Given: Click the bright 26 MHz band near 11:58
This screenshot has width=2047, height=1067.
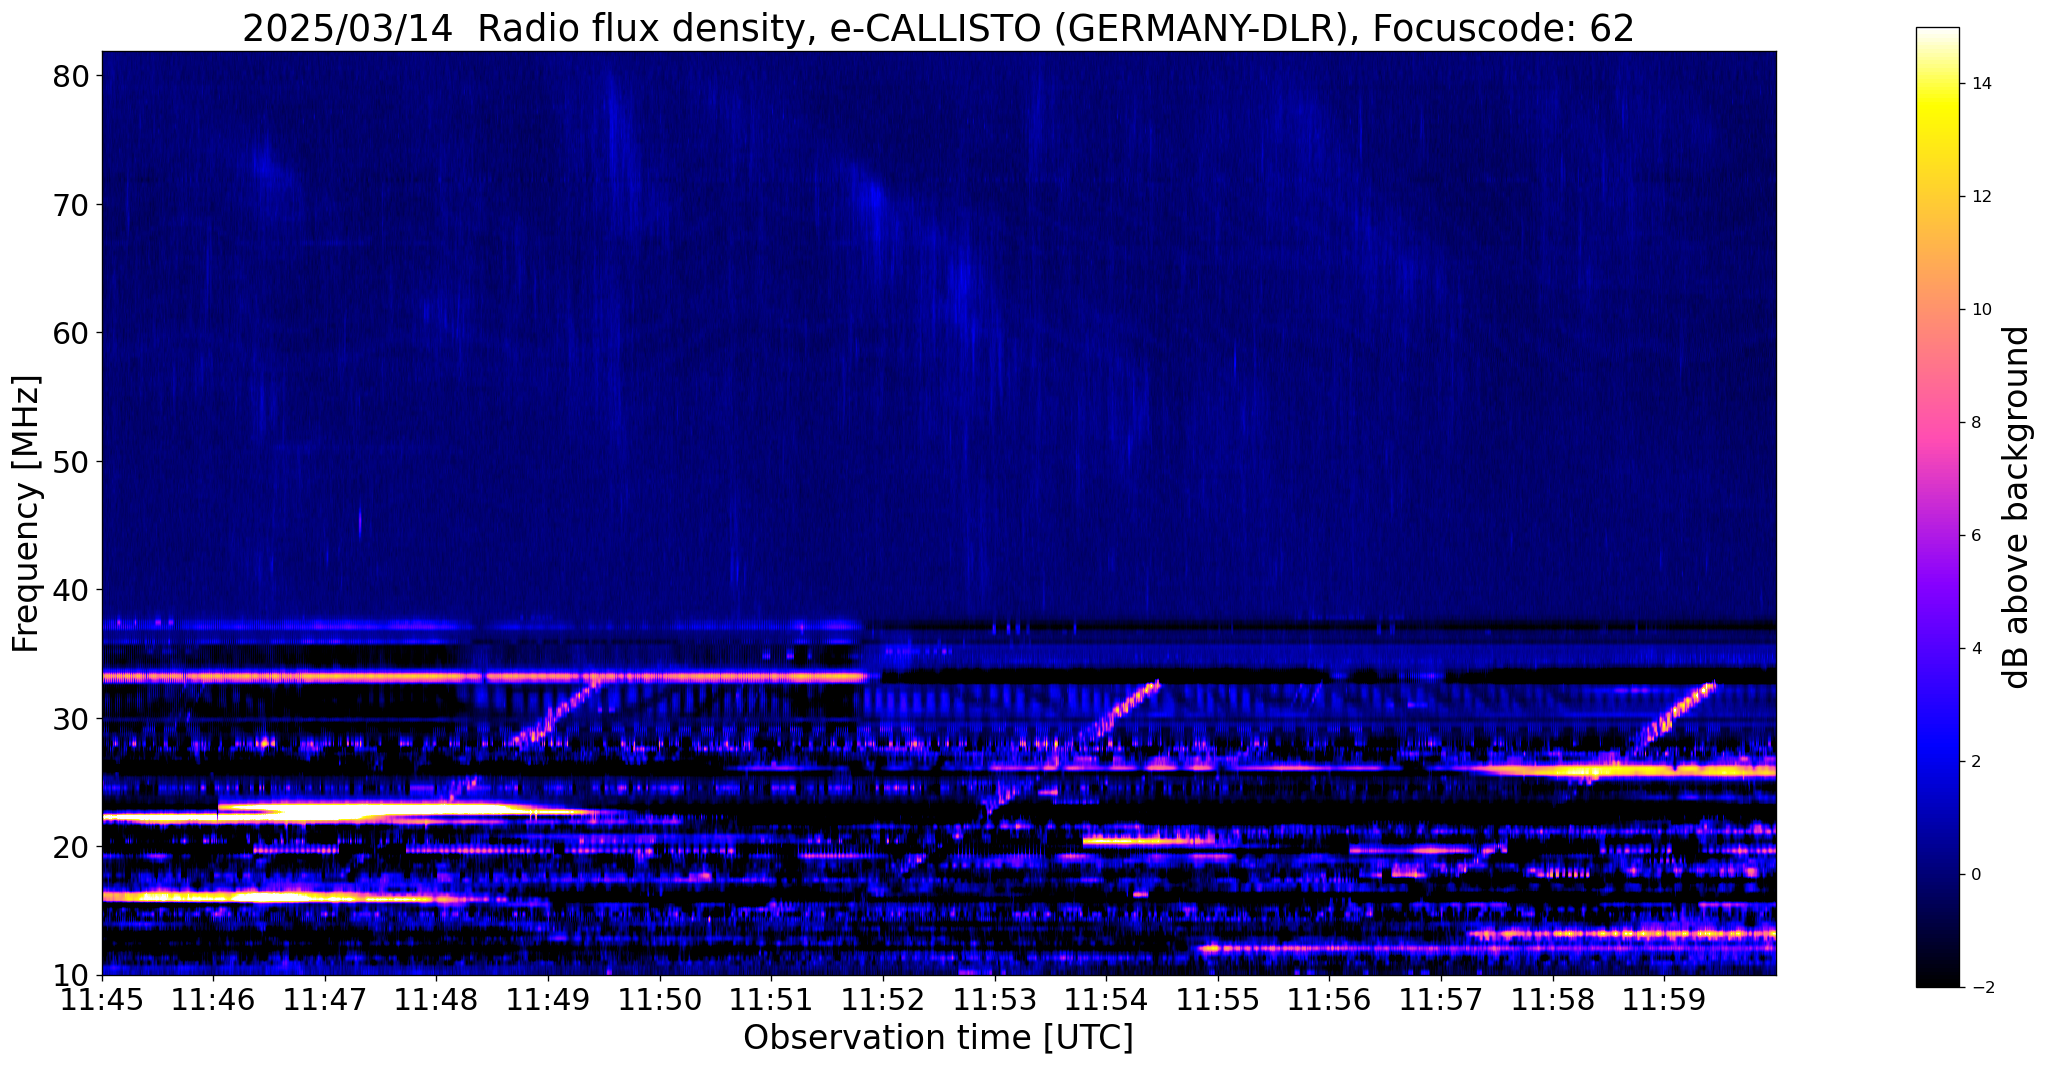Looking at the screenshot, I should pyautogui.click(x=1625, y=770).
